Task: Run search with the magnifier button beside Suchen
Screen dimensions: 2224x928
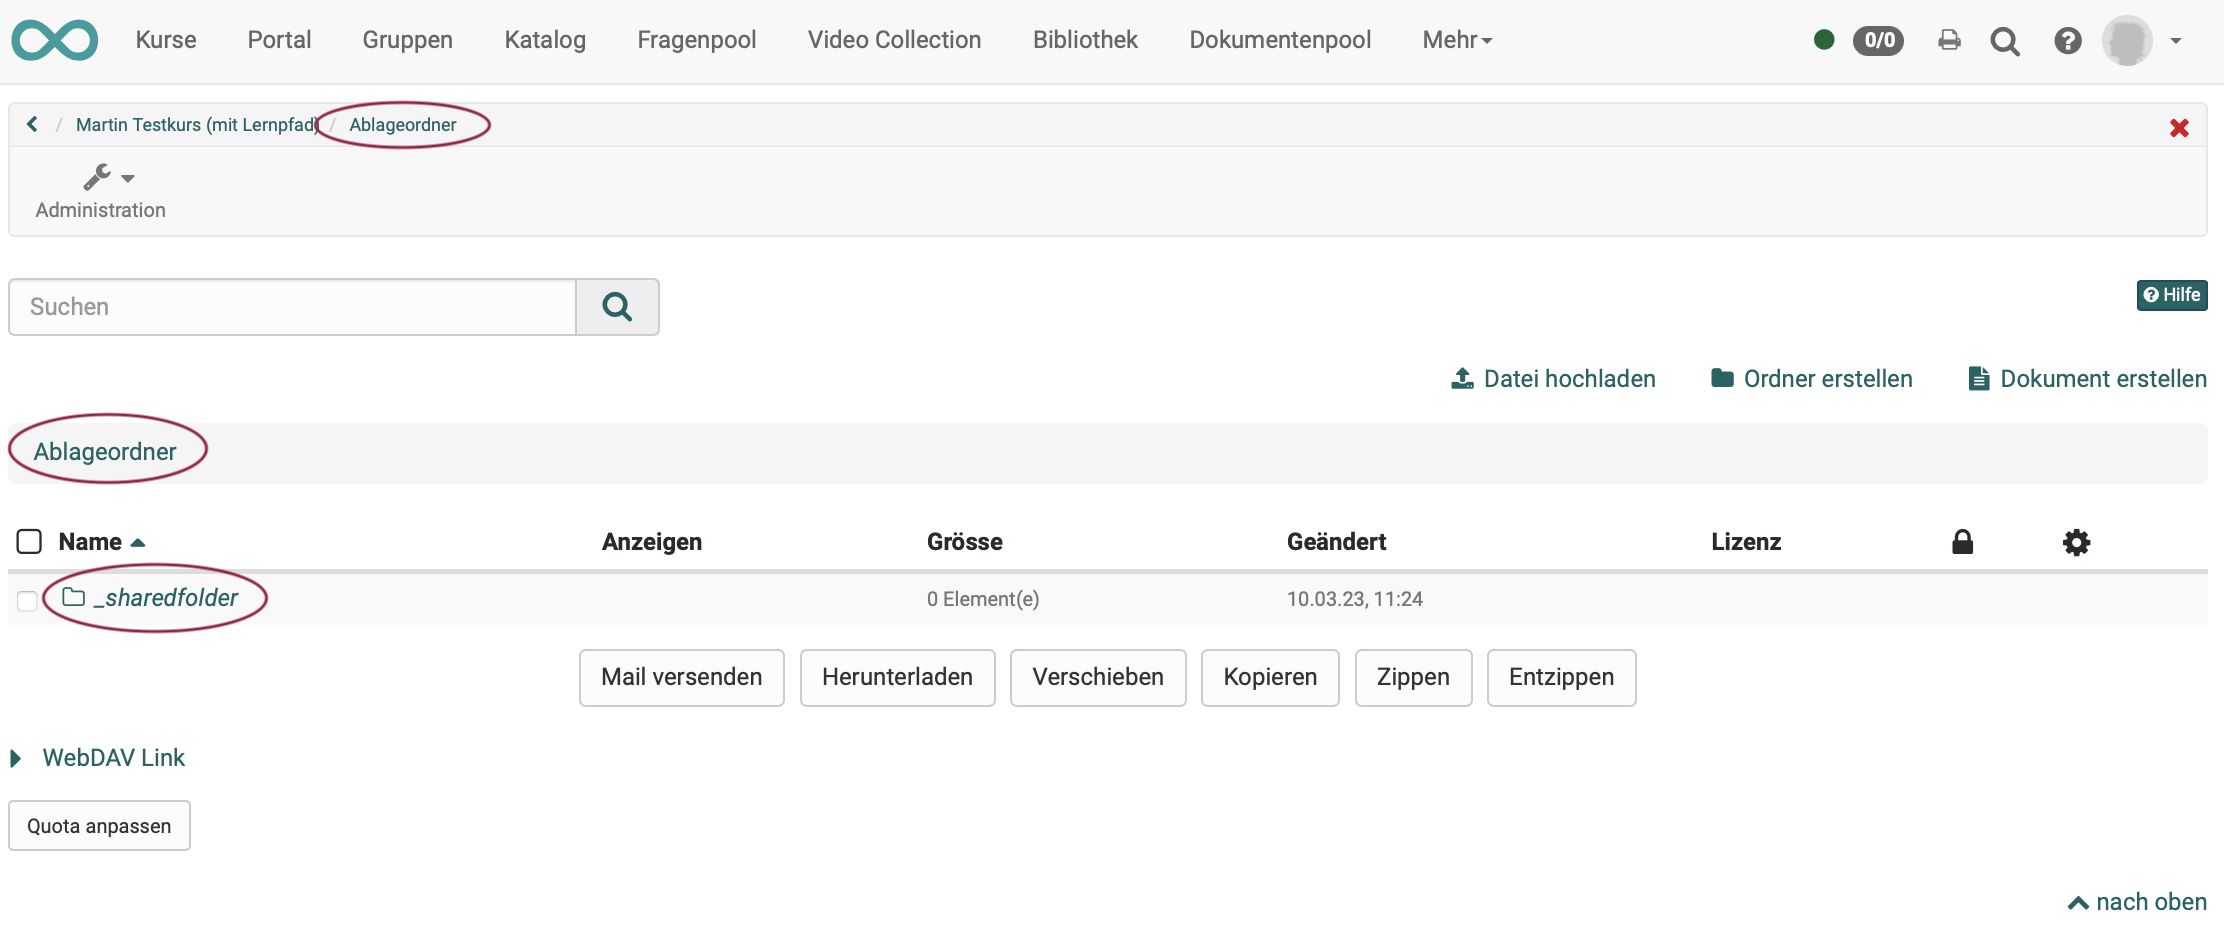Action: [617, 307]
